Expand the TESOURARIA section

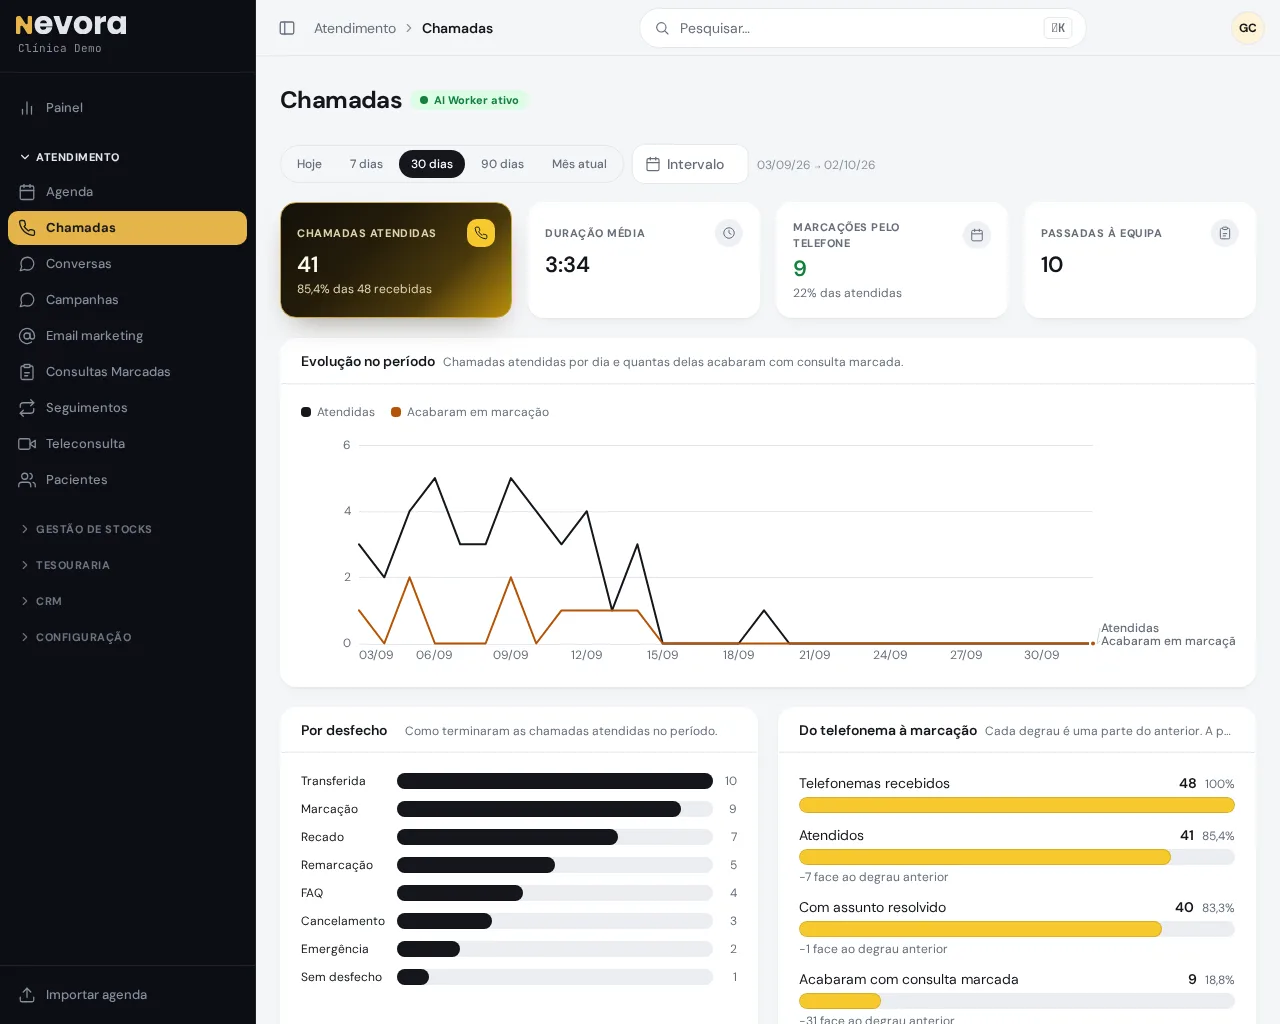point(65,565)
